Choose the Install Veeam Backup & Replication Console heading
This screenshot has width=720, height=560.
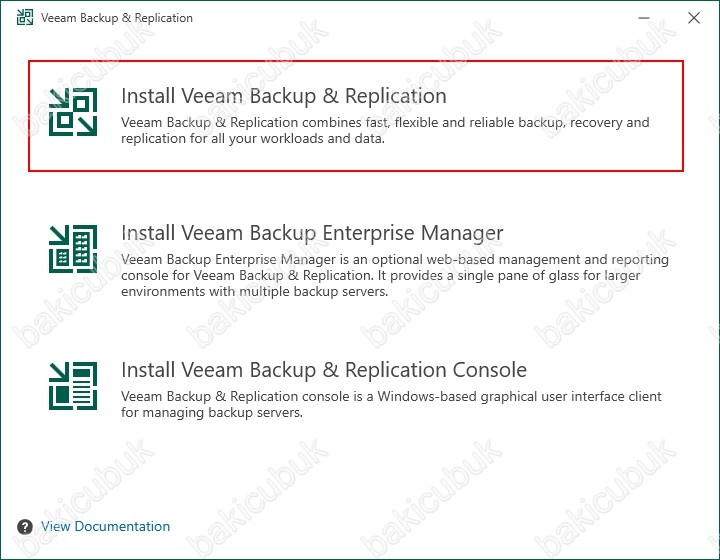pyautogui.click(x=324, y=370)
